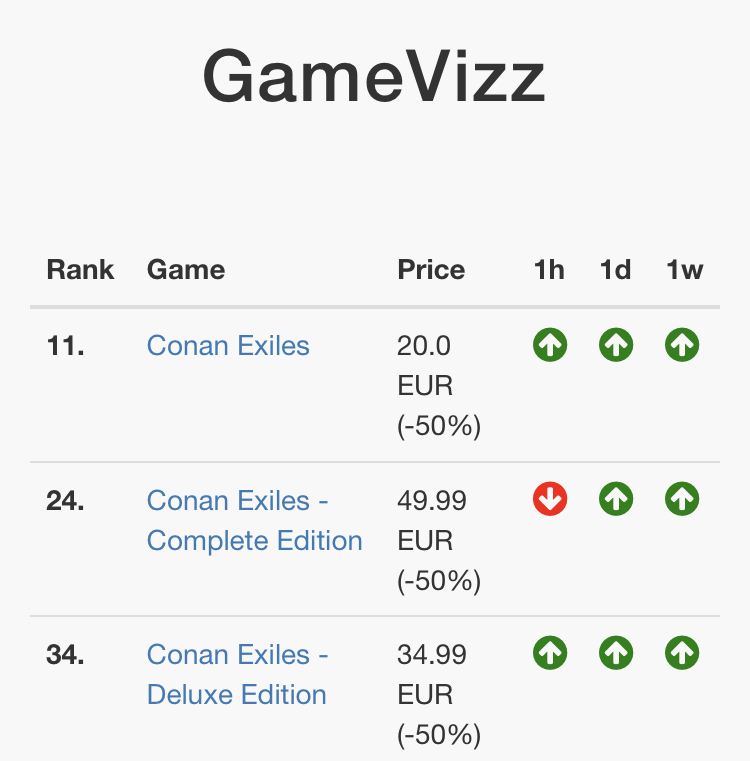Click Deluxe Edition 1w up arrow
The height and width of the screenshot is (761, 750).
point(682,654)
